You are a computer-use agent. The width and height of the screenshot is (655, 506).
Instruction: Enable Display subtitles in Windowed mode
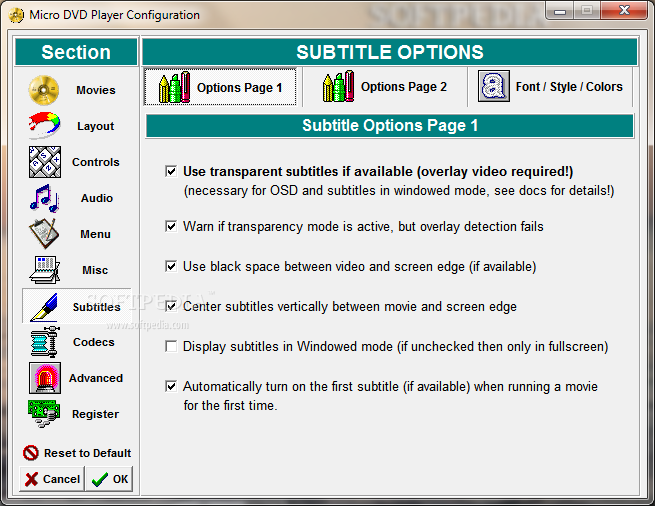pyautogui.click(x=171, y=346)
